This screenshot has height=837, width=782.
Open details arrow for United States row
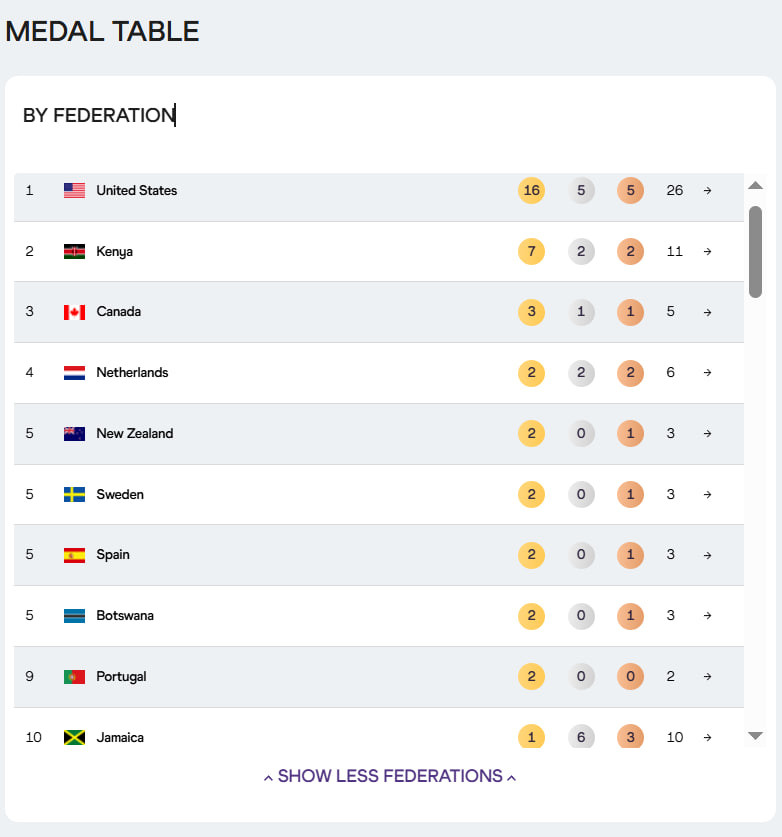click(707, 190)
